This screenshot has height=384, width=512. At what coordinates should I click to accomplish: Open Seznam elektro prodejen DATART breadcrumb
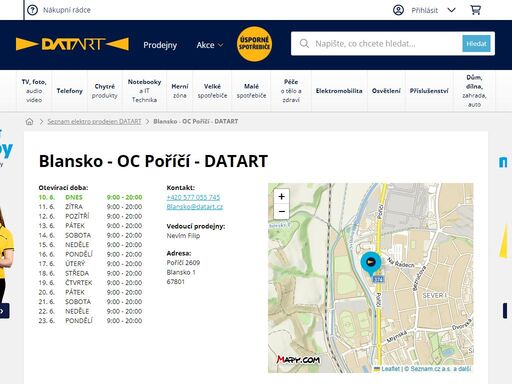point(94,121)
